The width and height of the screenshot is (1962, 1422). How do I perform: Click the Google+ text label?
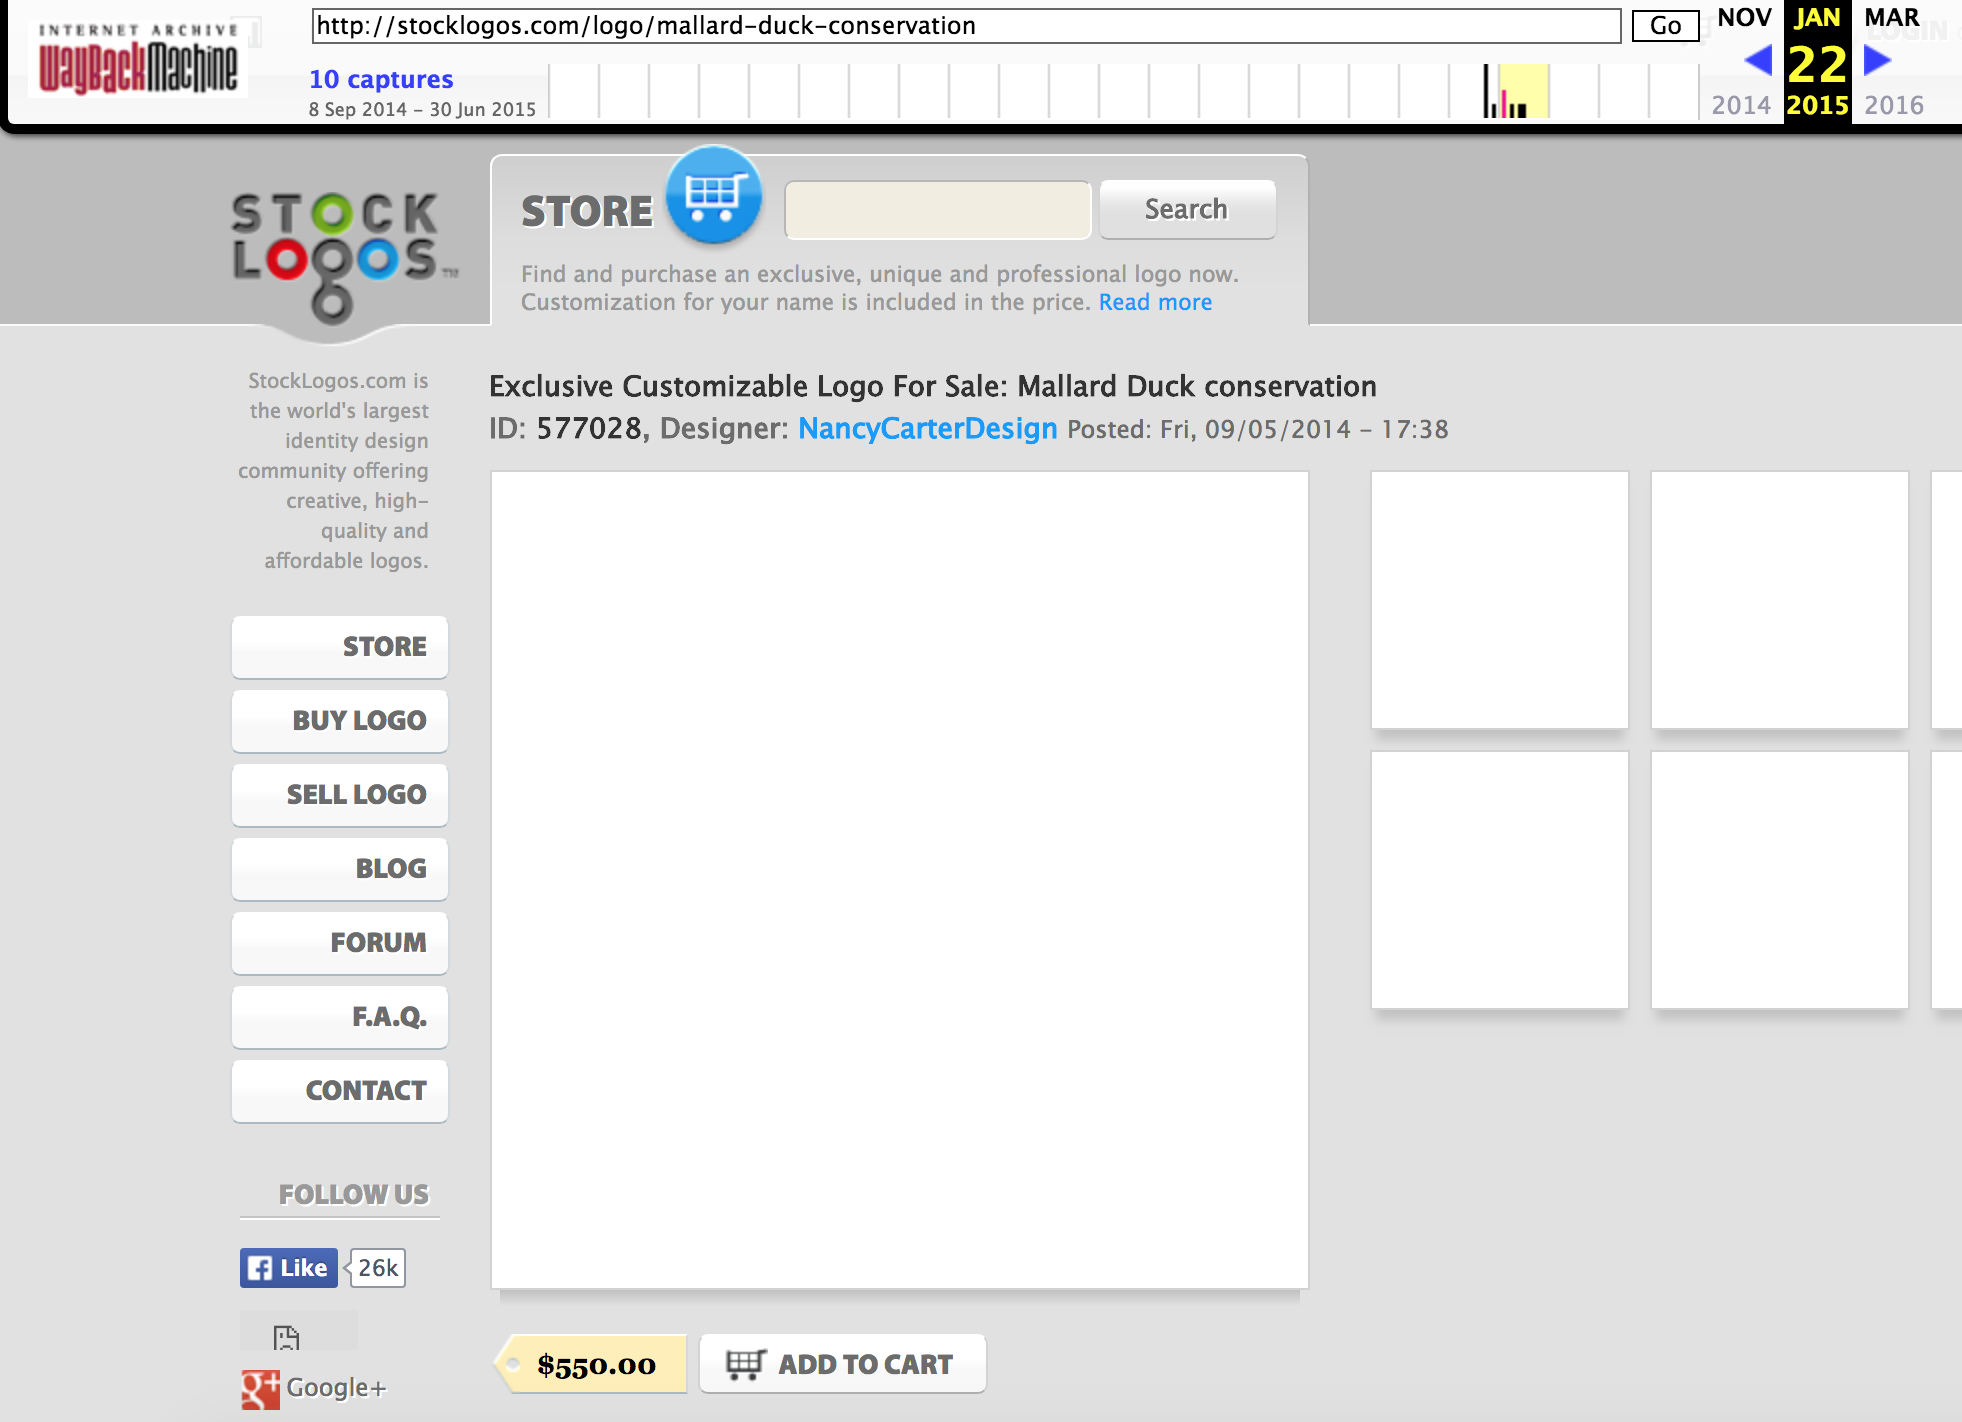pos(336,1388)
